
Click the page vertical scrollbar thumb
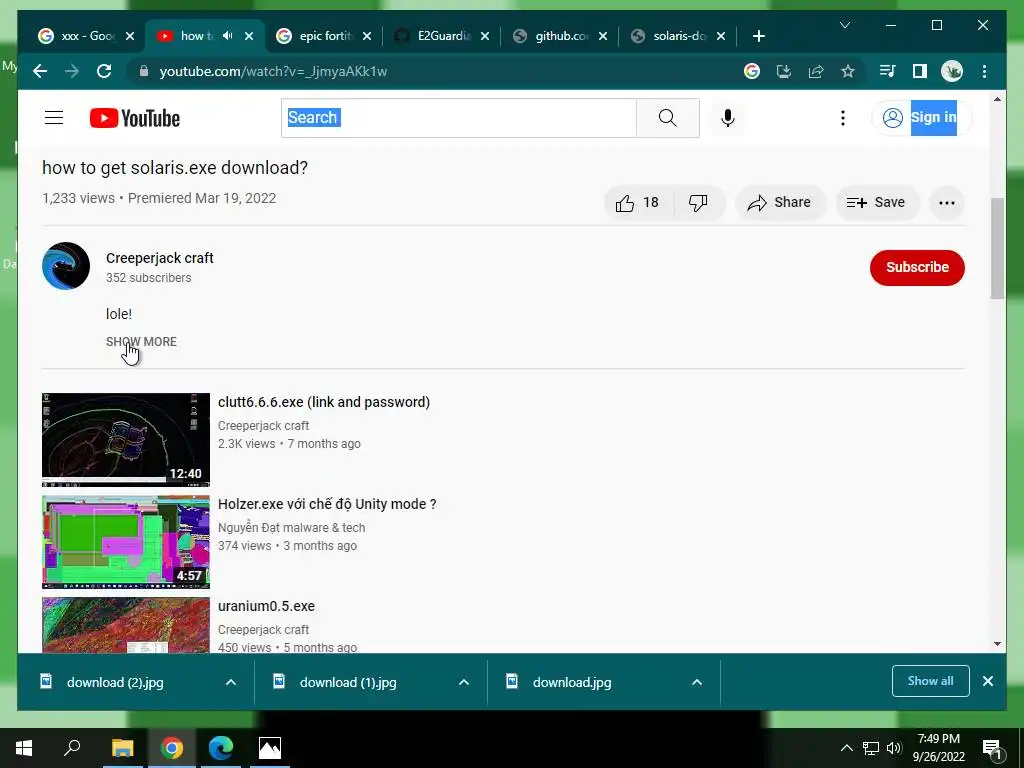click(x=997, y=249)
